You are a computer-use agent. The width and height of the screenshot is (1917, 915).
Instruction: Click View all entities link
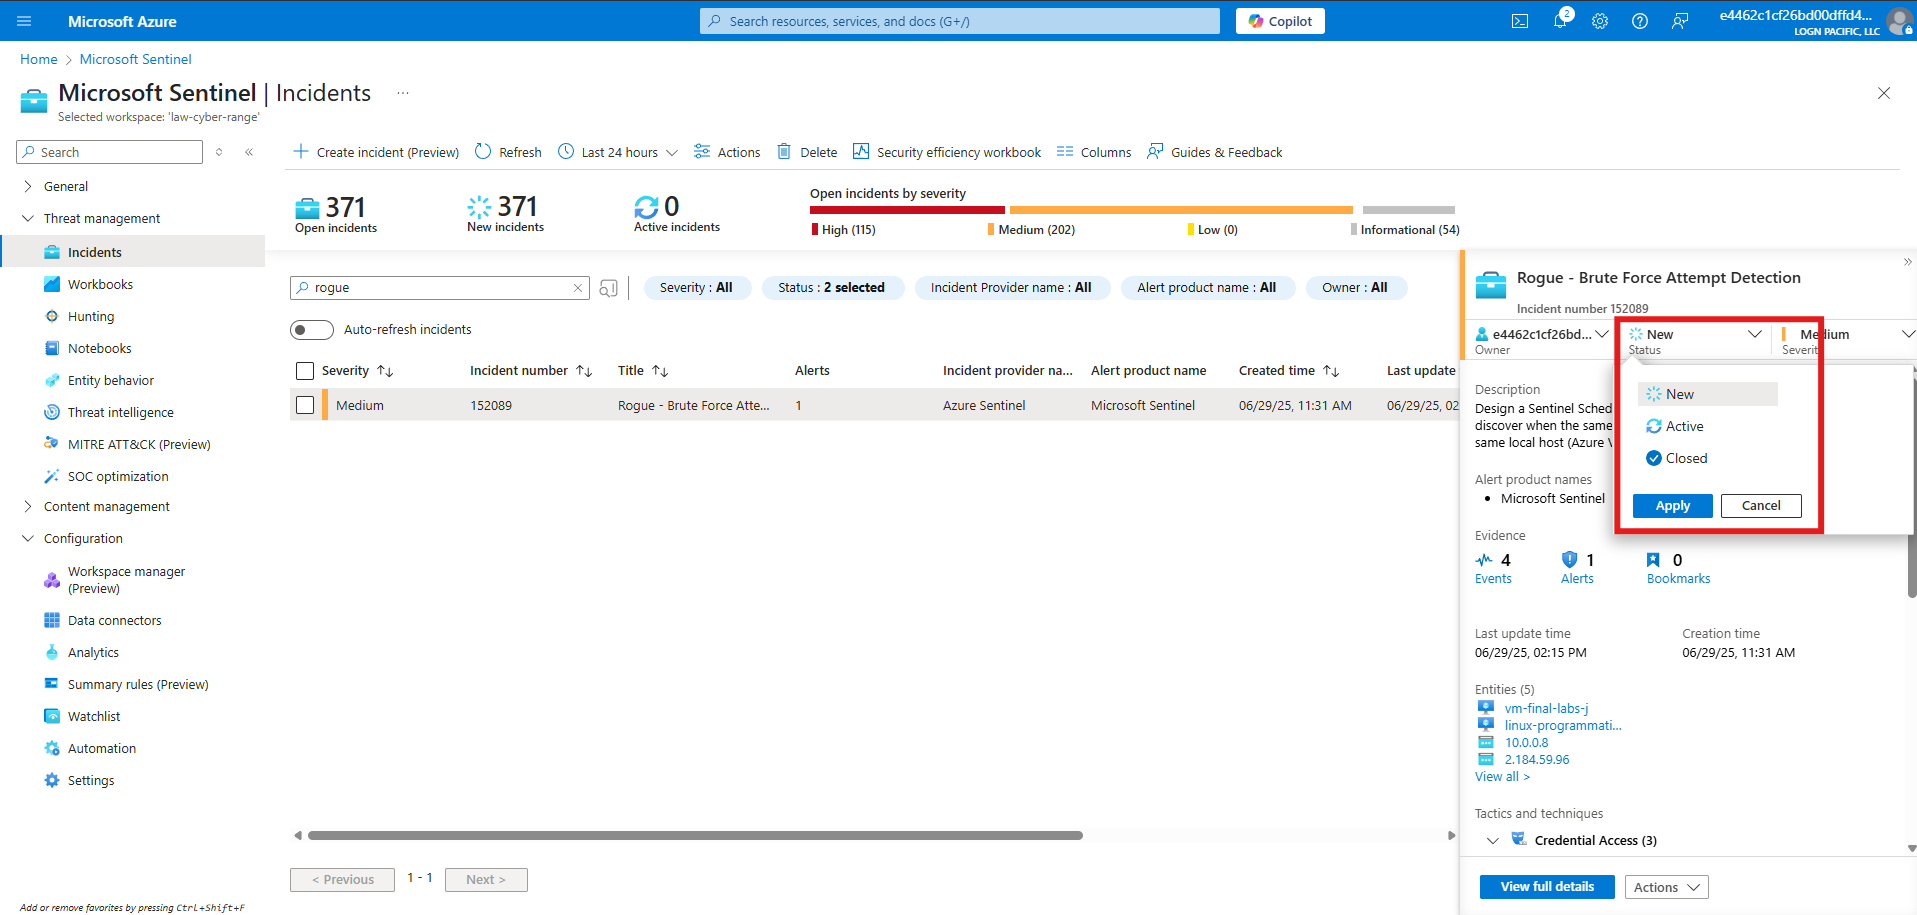click(x=1502, y=777)
